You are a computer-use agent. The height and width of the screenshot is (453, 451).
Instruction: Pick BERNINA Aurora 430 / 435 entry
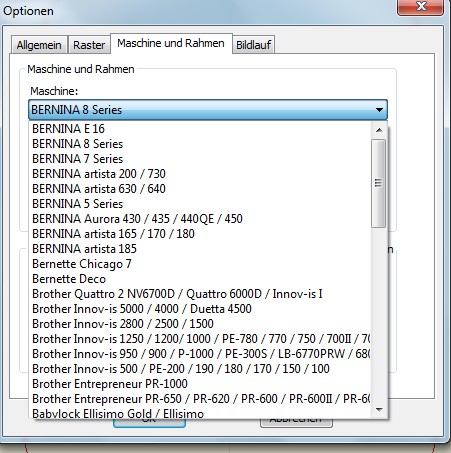(x=201, y=219)
